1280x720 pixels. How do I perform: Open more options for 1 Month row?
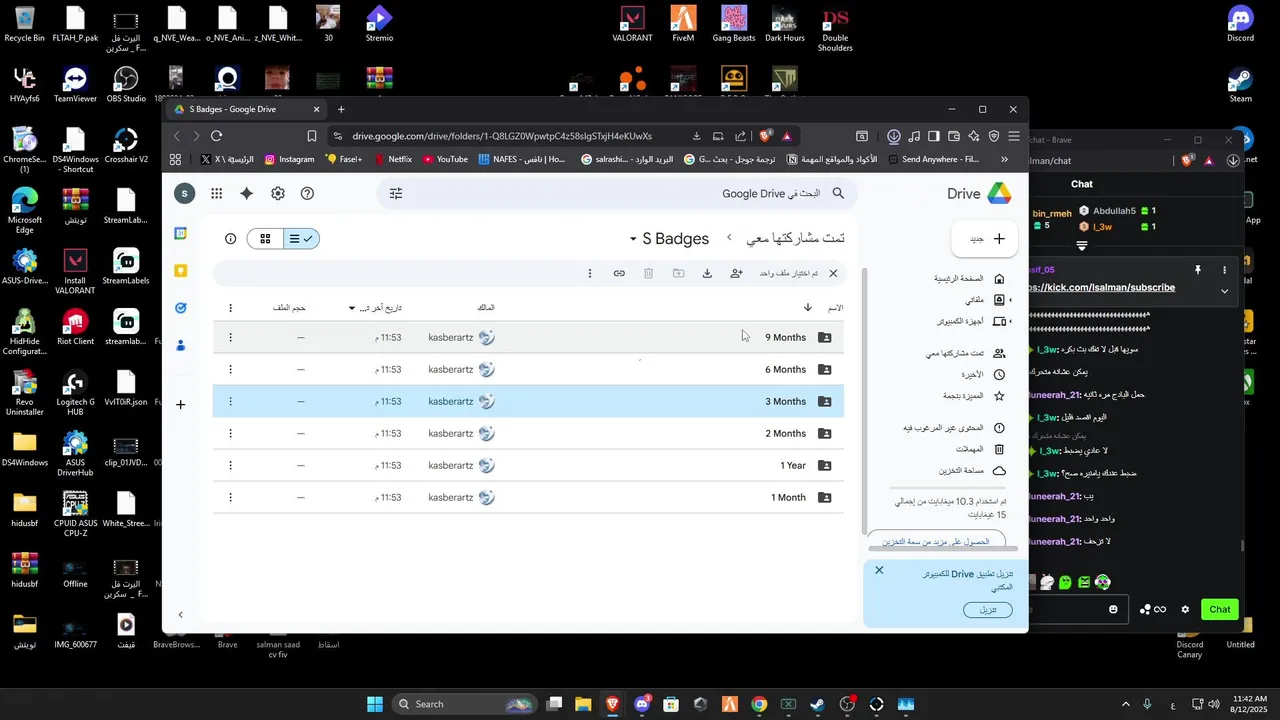click(230, 497)
